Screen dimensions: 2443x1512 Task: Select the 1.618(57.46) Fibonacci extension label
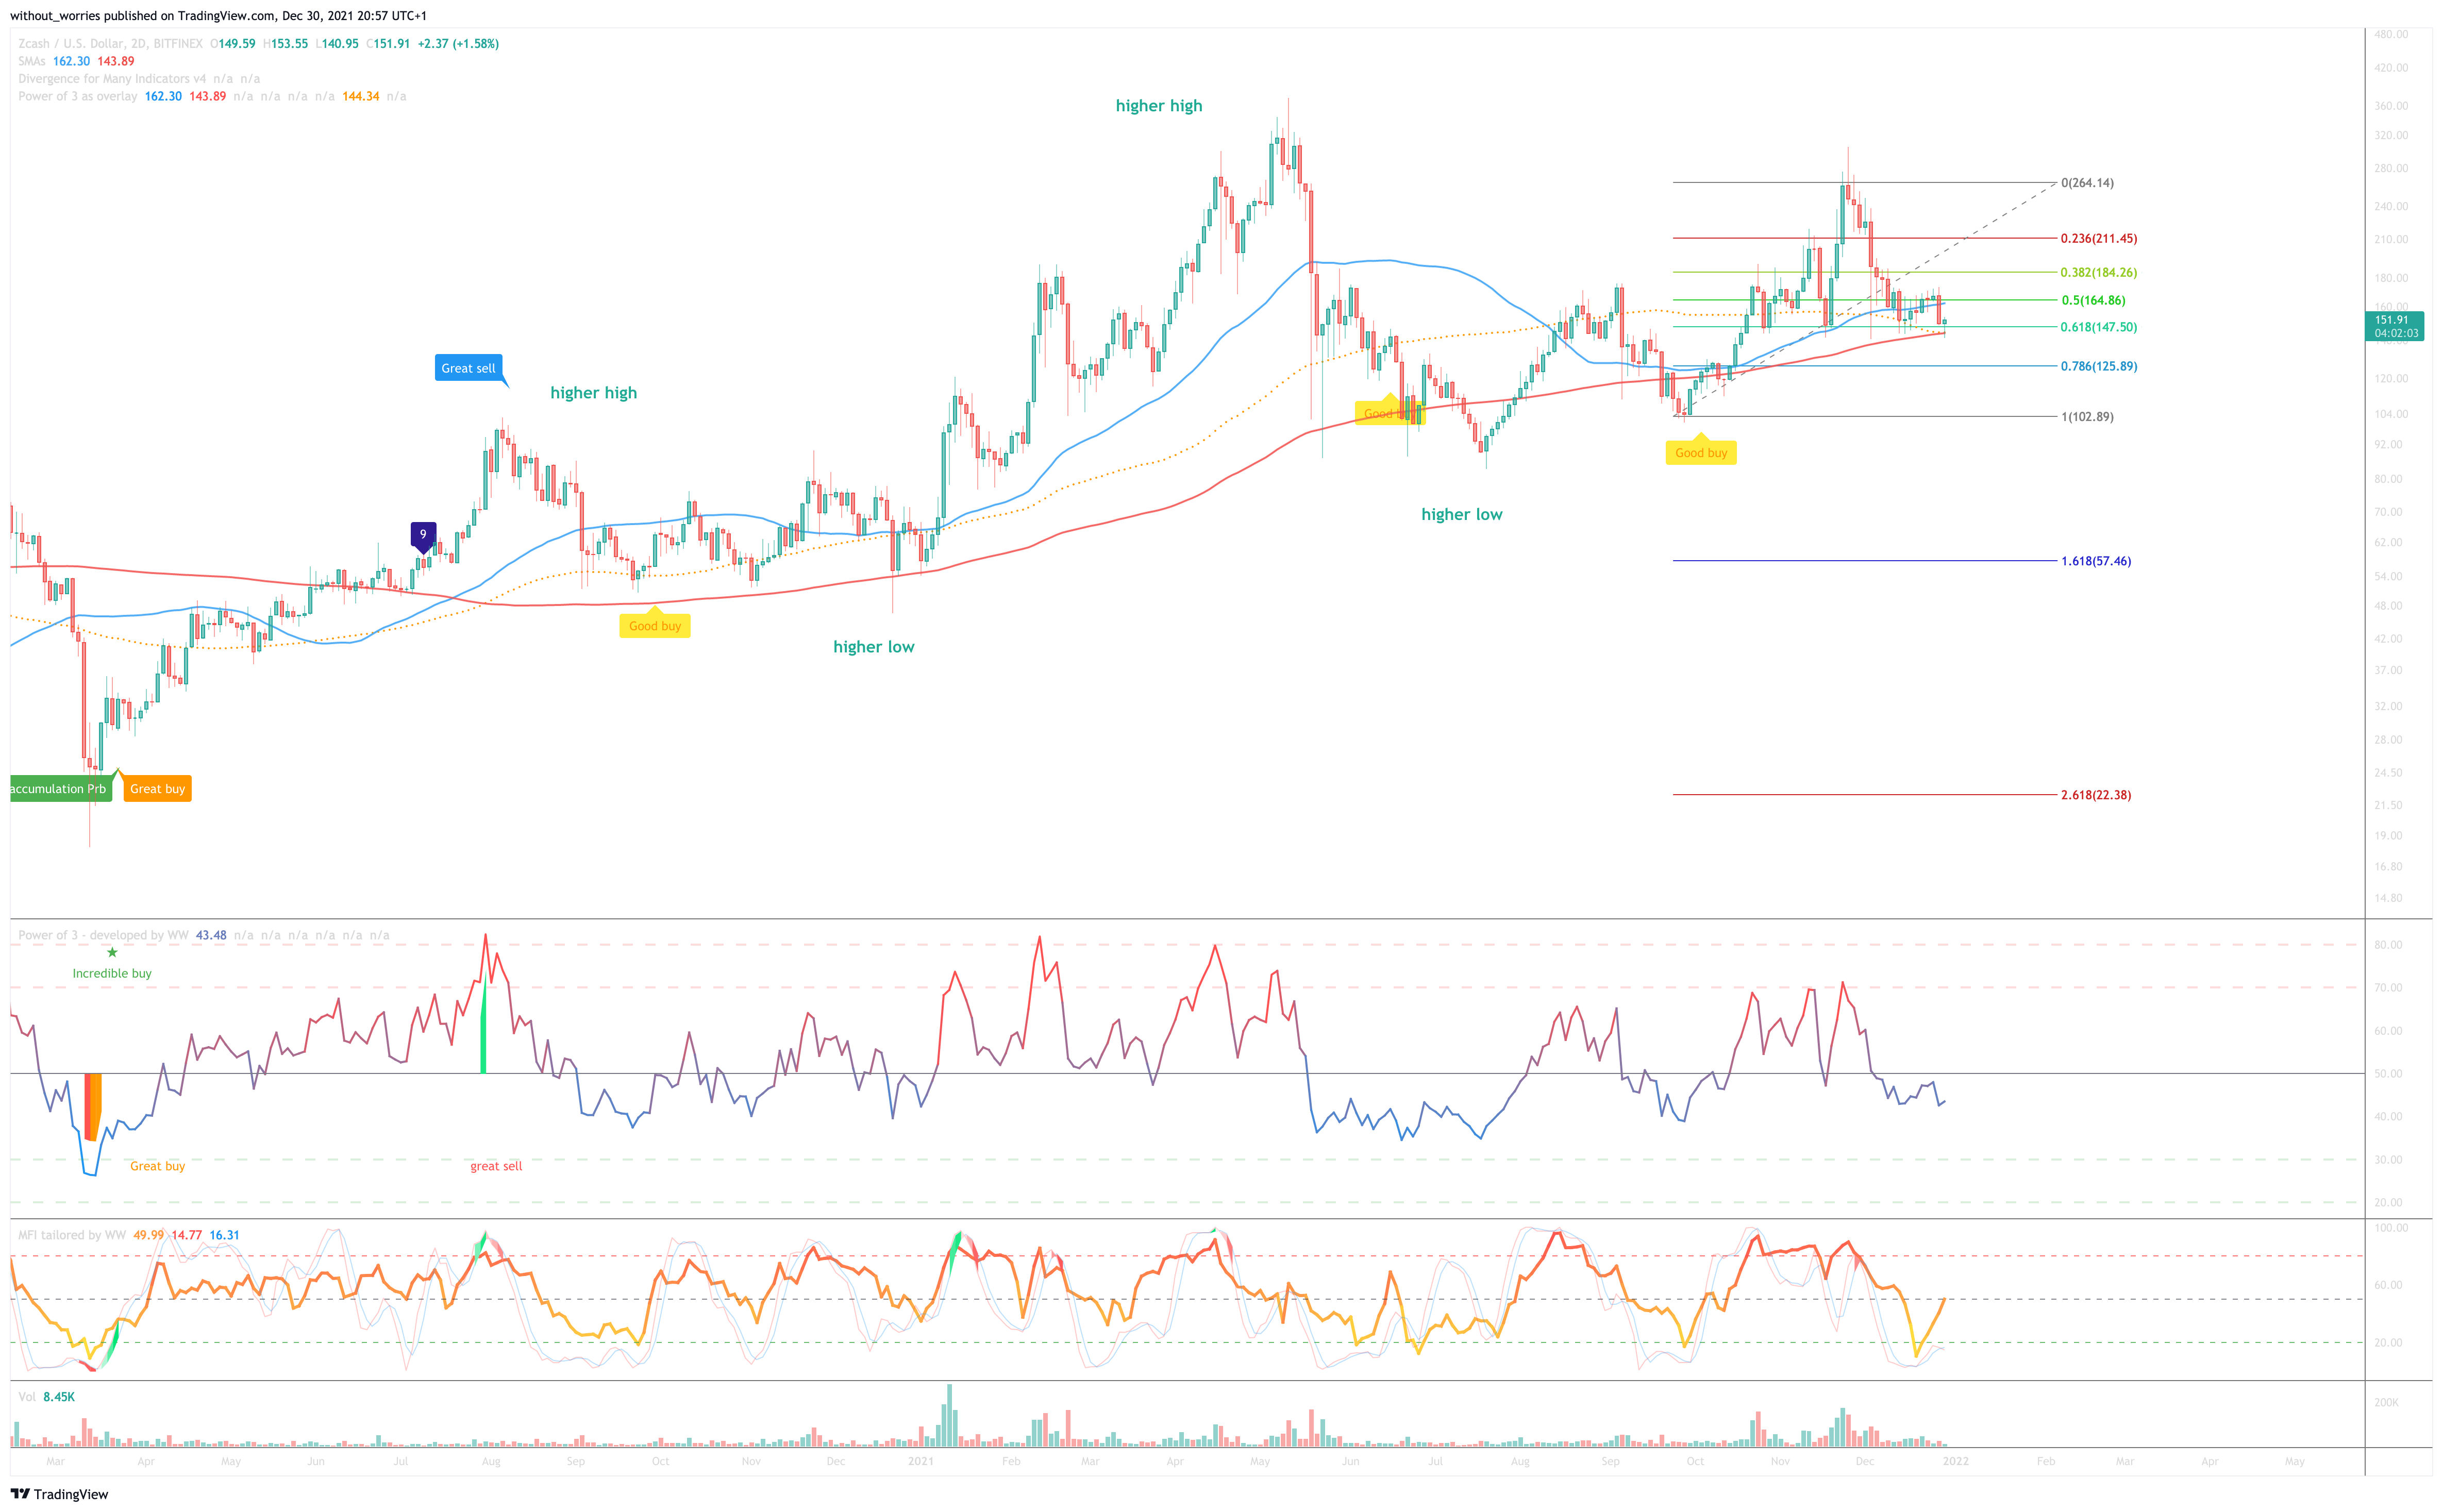(x=2096, y=561)
